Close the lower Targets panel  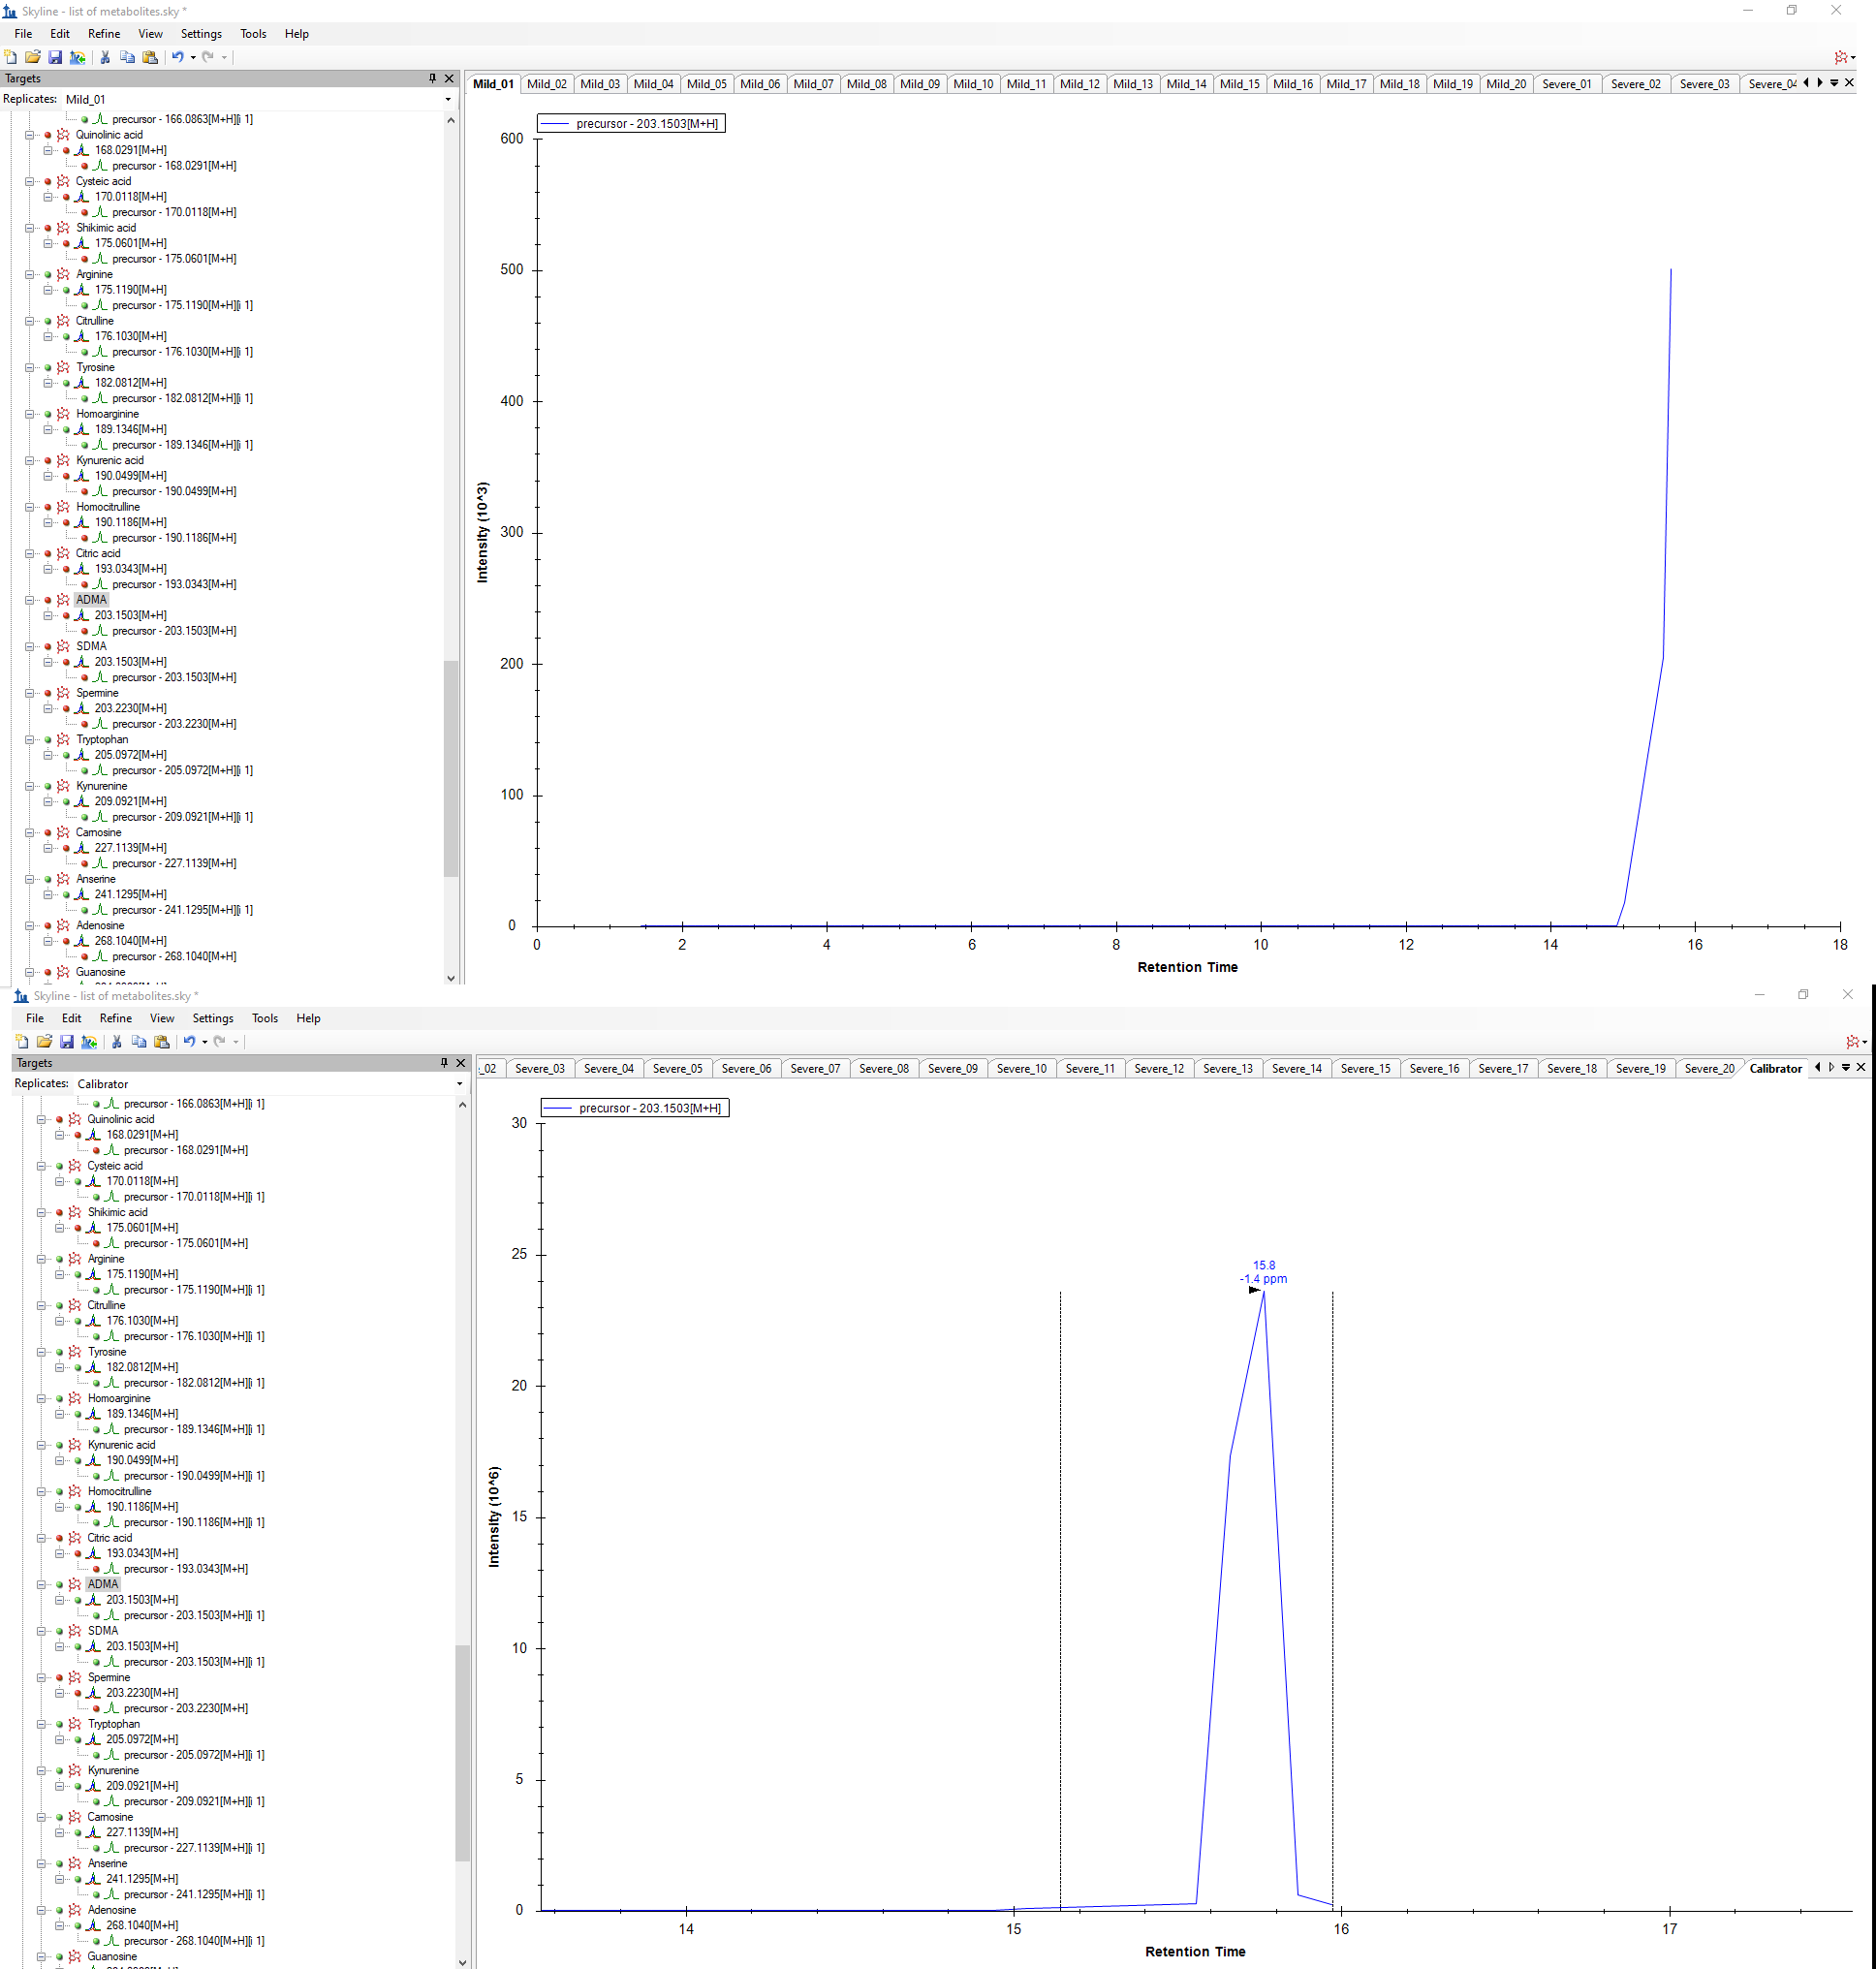461,1063
